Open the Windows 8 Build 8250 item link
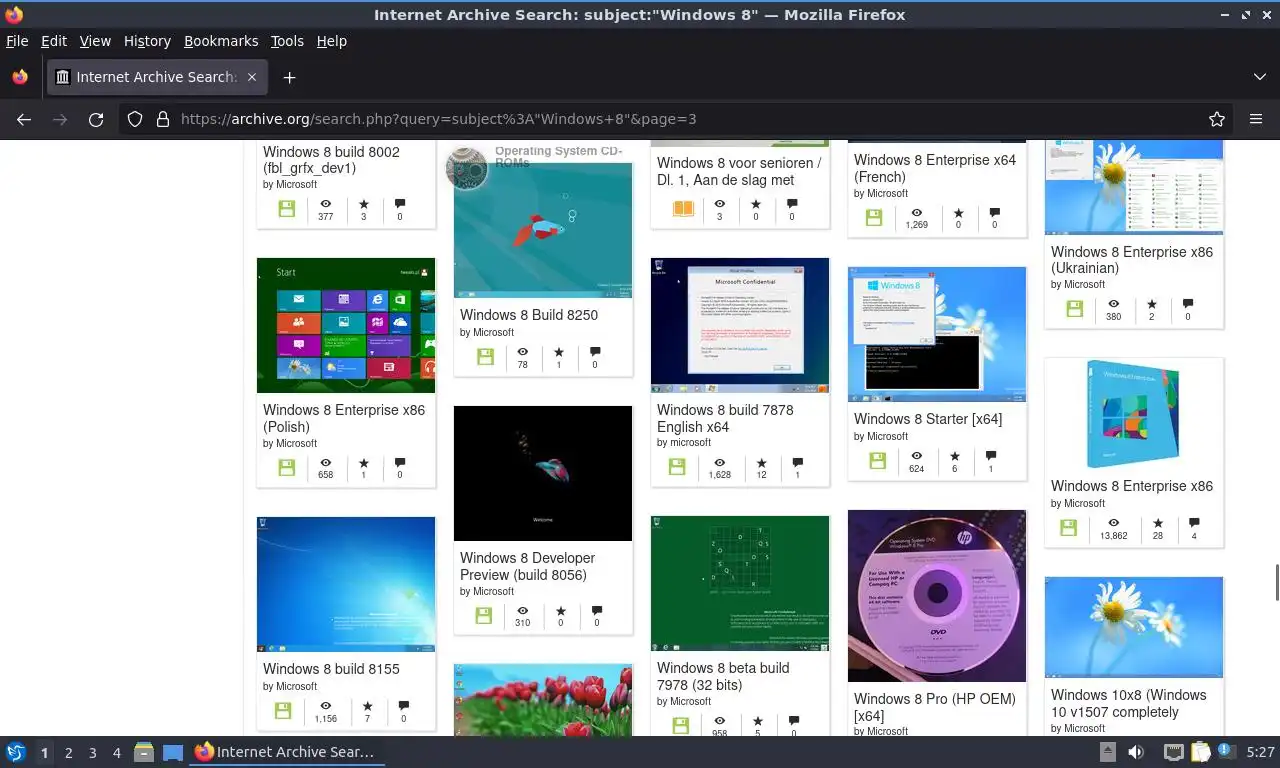1280x768 pixels. [529, 315]
